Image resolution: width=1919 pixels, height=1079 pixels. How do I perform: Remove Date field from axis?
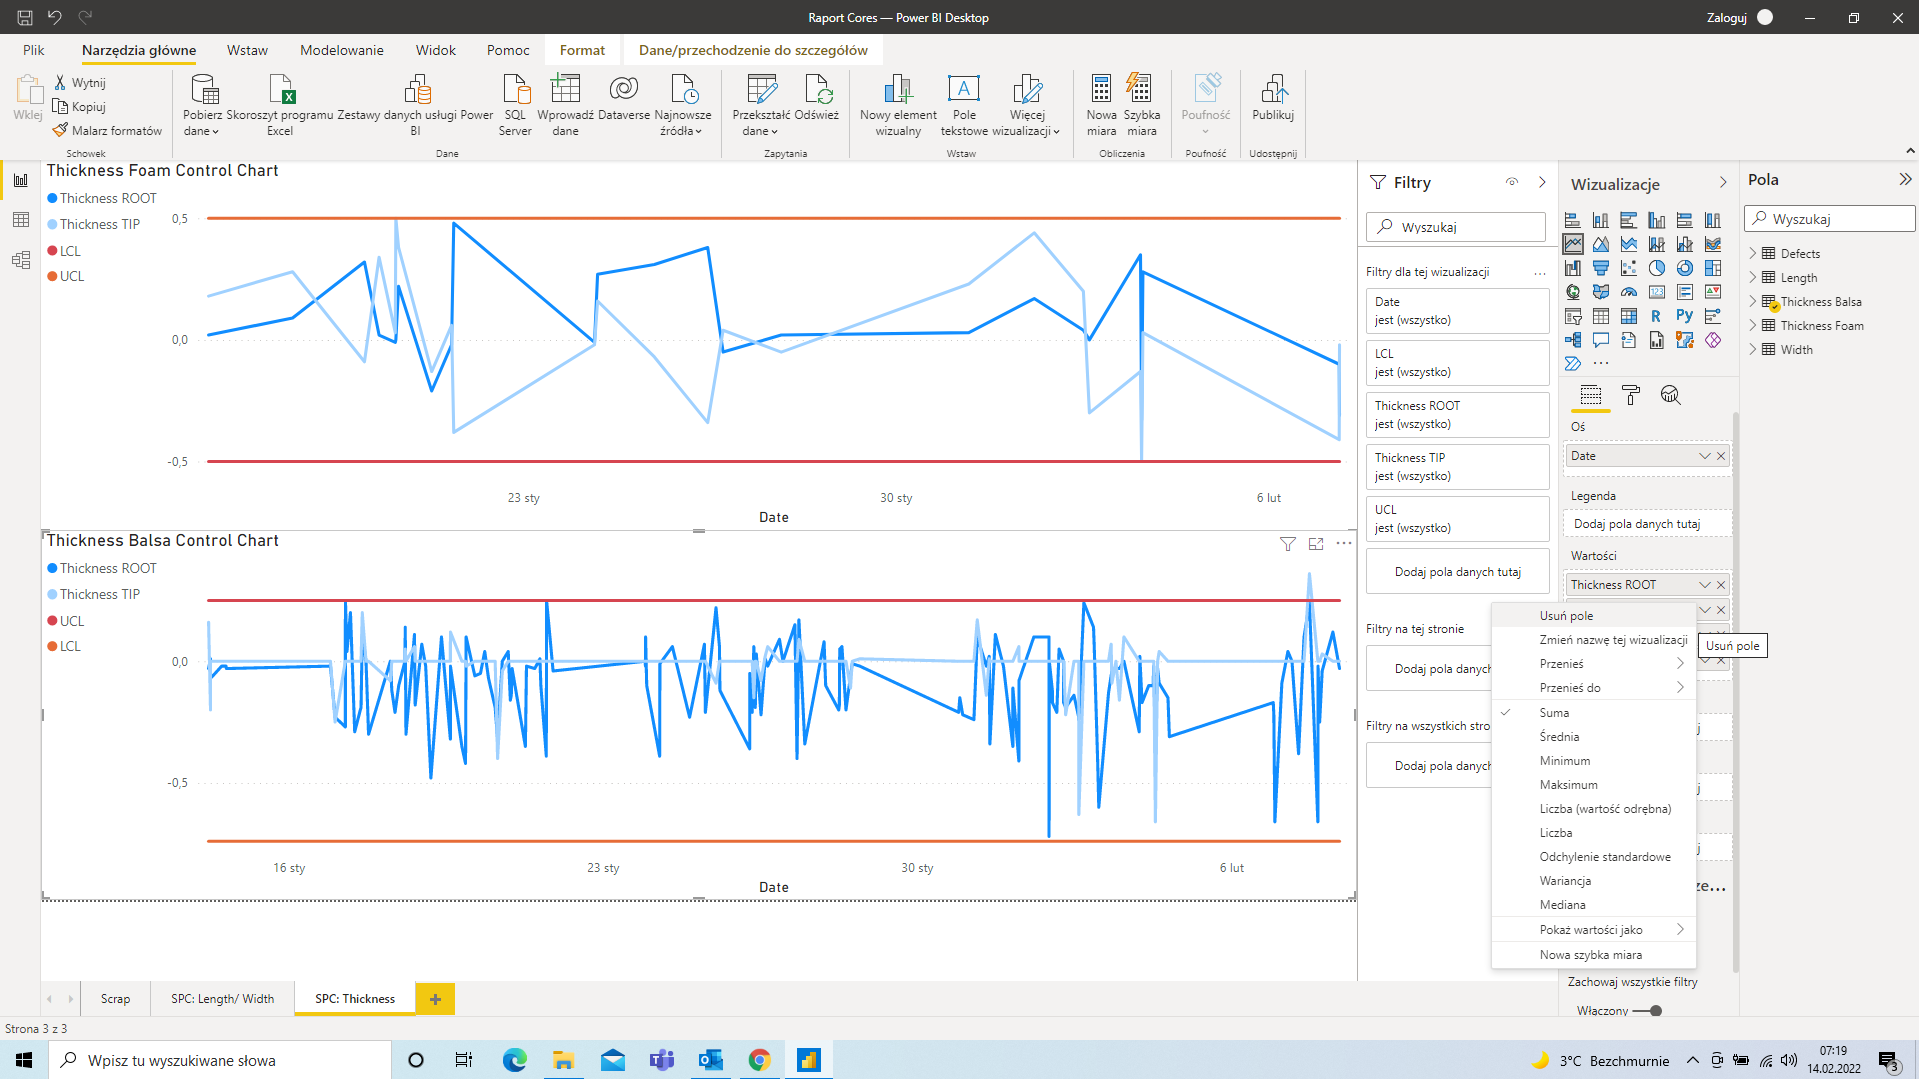[x=1721, y=456]
